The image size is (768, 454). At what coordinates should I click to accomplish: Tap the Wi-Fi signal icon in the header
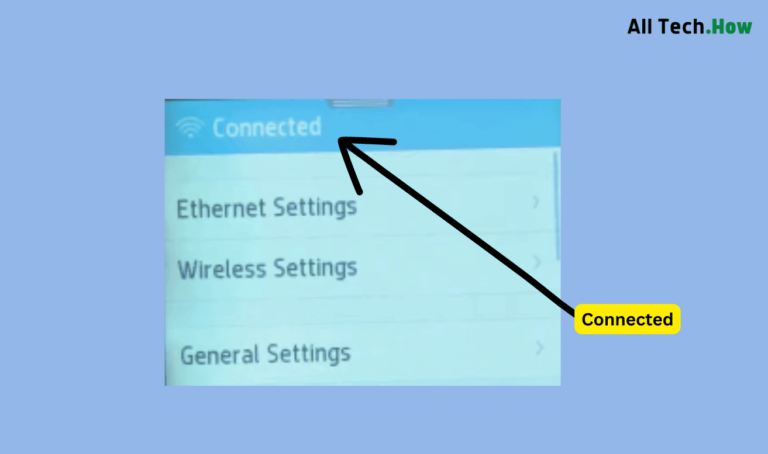point(190,127)
